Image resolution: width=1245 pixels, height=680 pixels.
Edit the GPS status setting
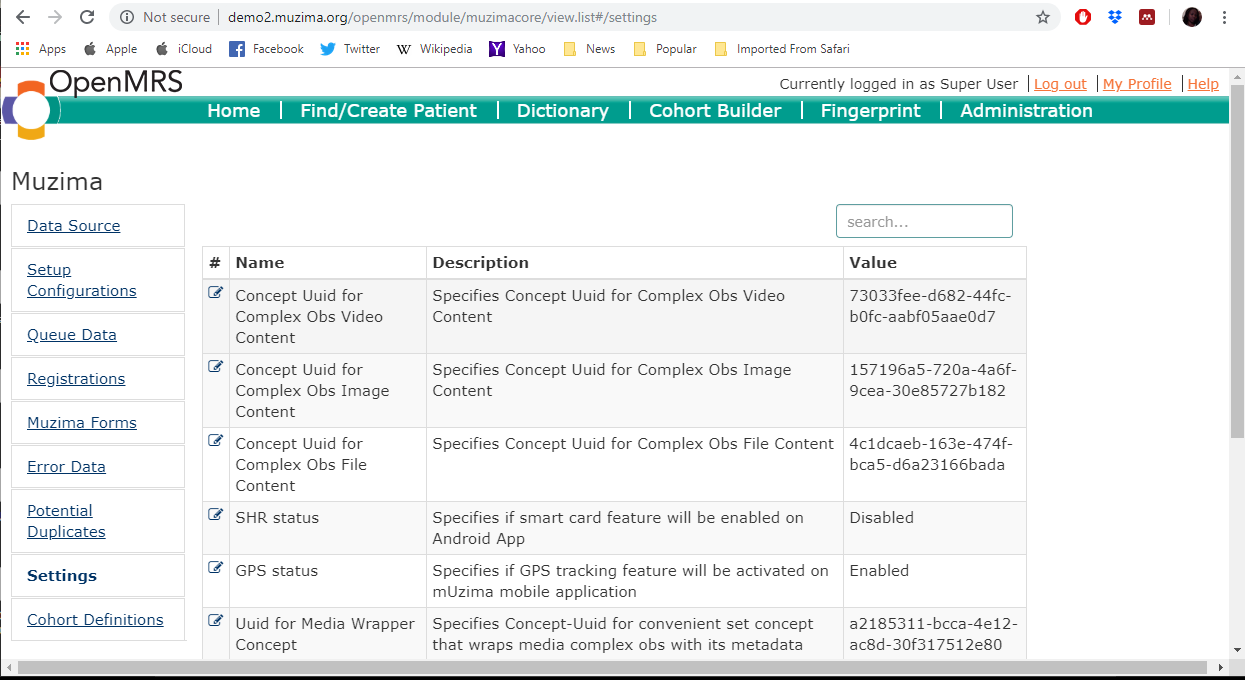tap(215, 568)
